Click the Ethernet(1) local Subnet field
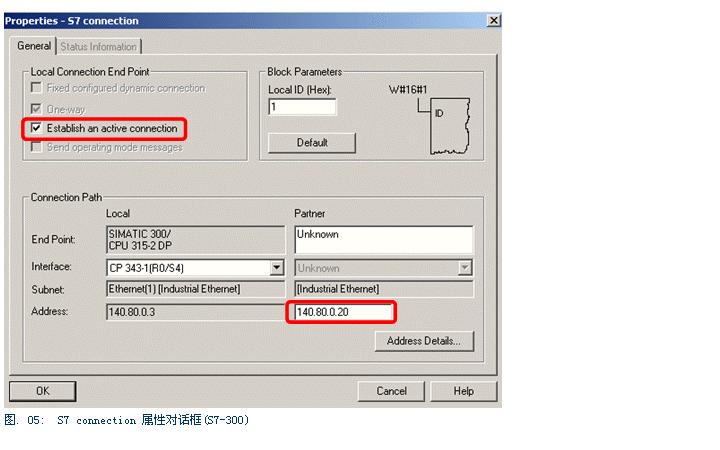 196,289
